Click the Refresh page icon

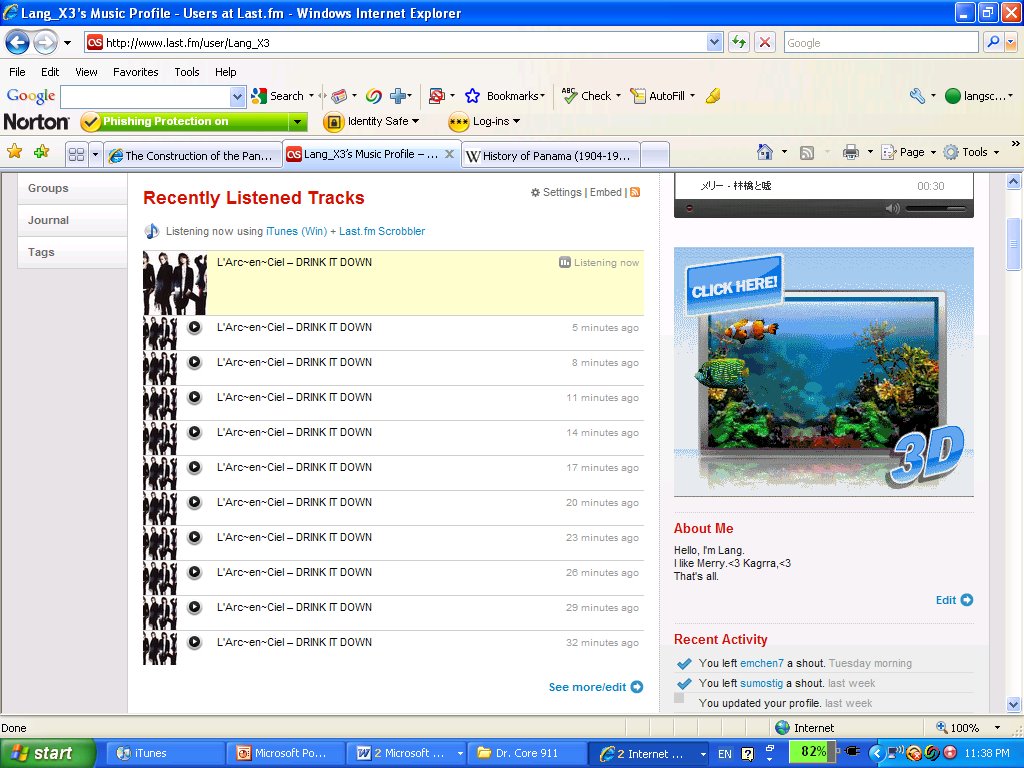pyautogui.click(x=739, y=43)
